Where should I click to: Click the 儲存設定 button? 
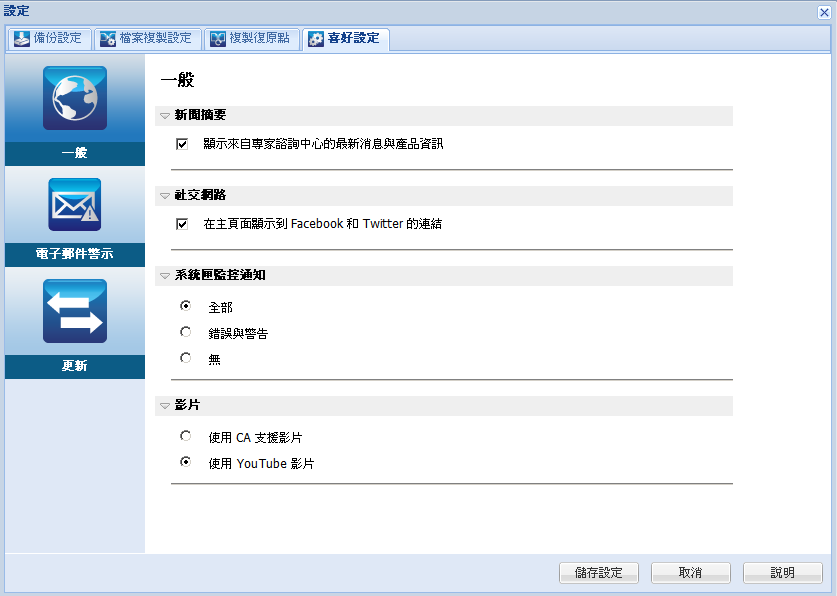point(598,572)
